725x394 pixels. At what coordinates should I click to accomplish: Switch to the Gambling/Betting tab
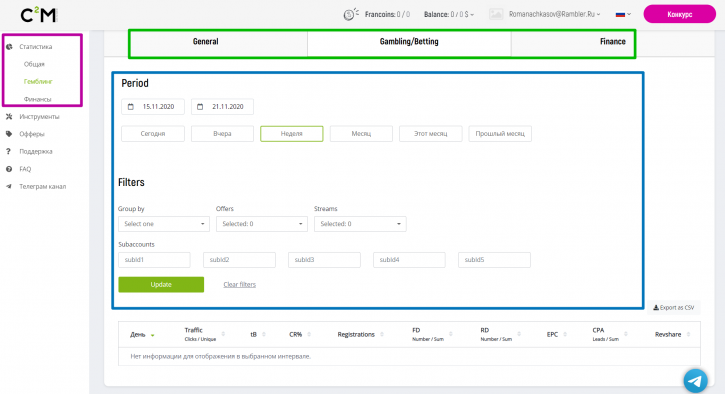(x=409, y=42)
